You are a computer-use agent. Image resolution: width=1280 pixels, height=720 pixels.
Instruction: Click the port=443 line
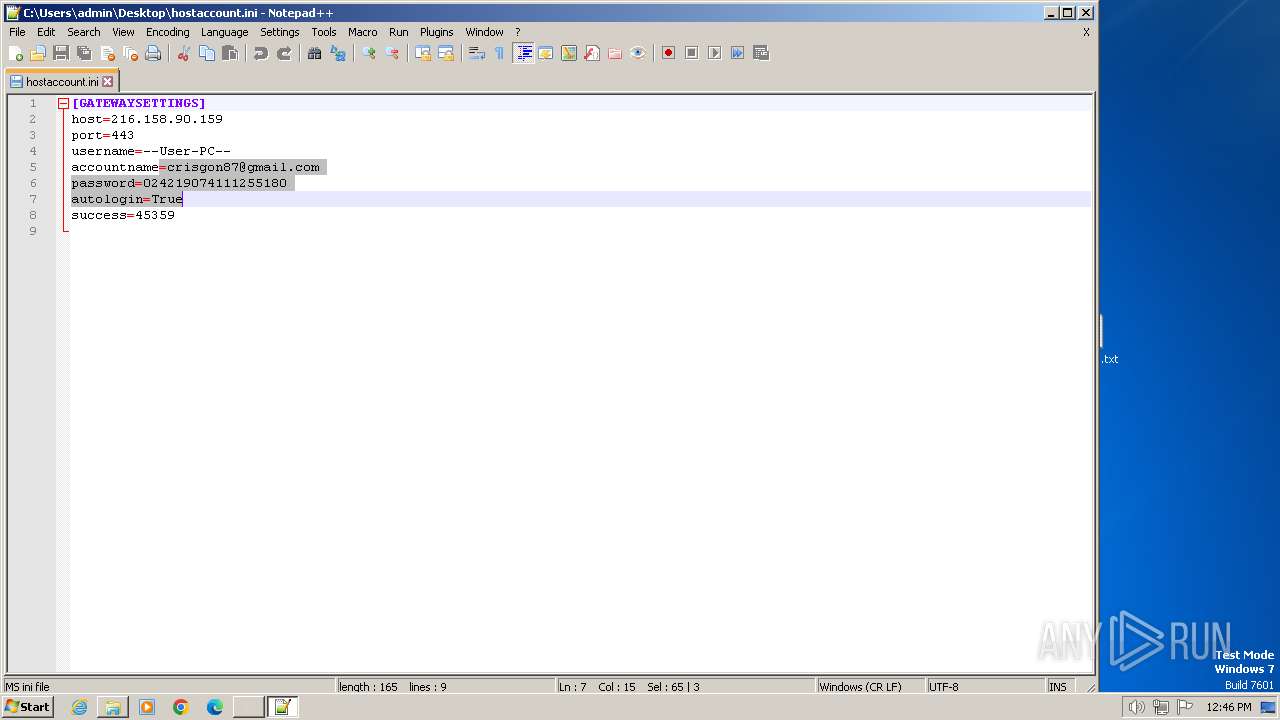coord(102,135)
